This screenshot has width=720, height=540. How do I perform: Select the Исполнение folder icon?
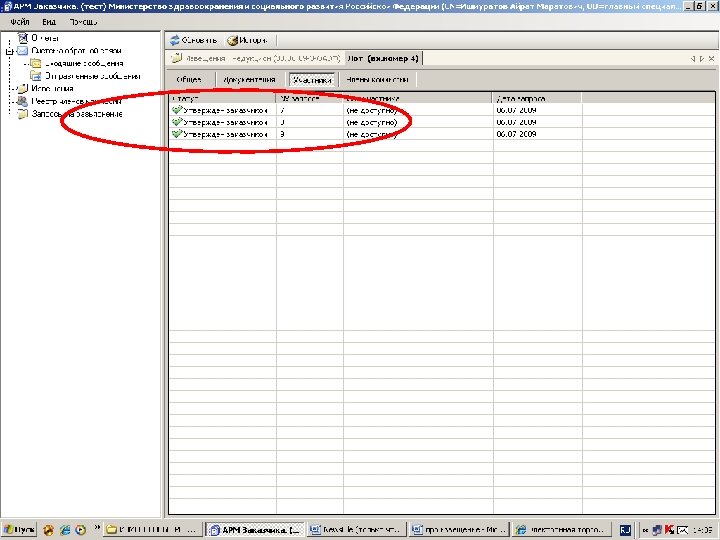tap(22, 89)
